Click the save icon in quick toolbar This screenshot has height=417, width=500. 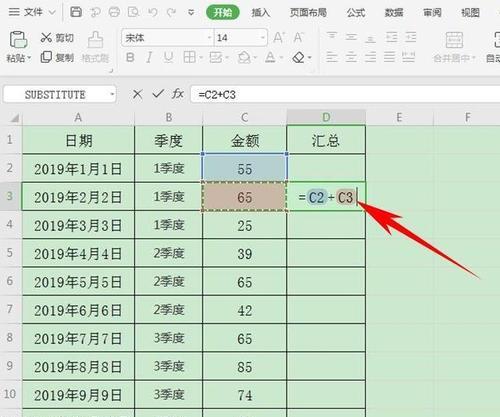pos(76,12)
